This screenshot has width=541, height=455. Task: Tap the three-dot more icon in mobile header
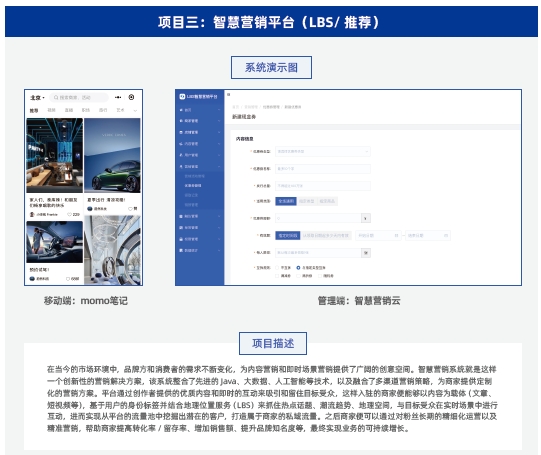[118, 97]
